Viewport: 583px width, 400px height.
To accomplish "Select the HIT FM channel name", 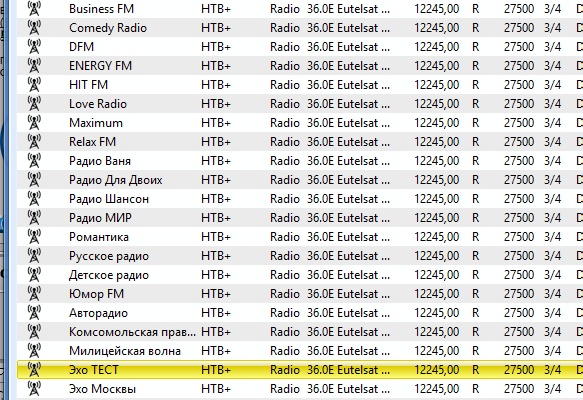I will [88, 85].
